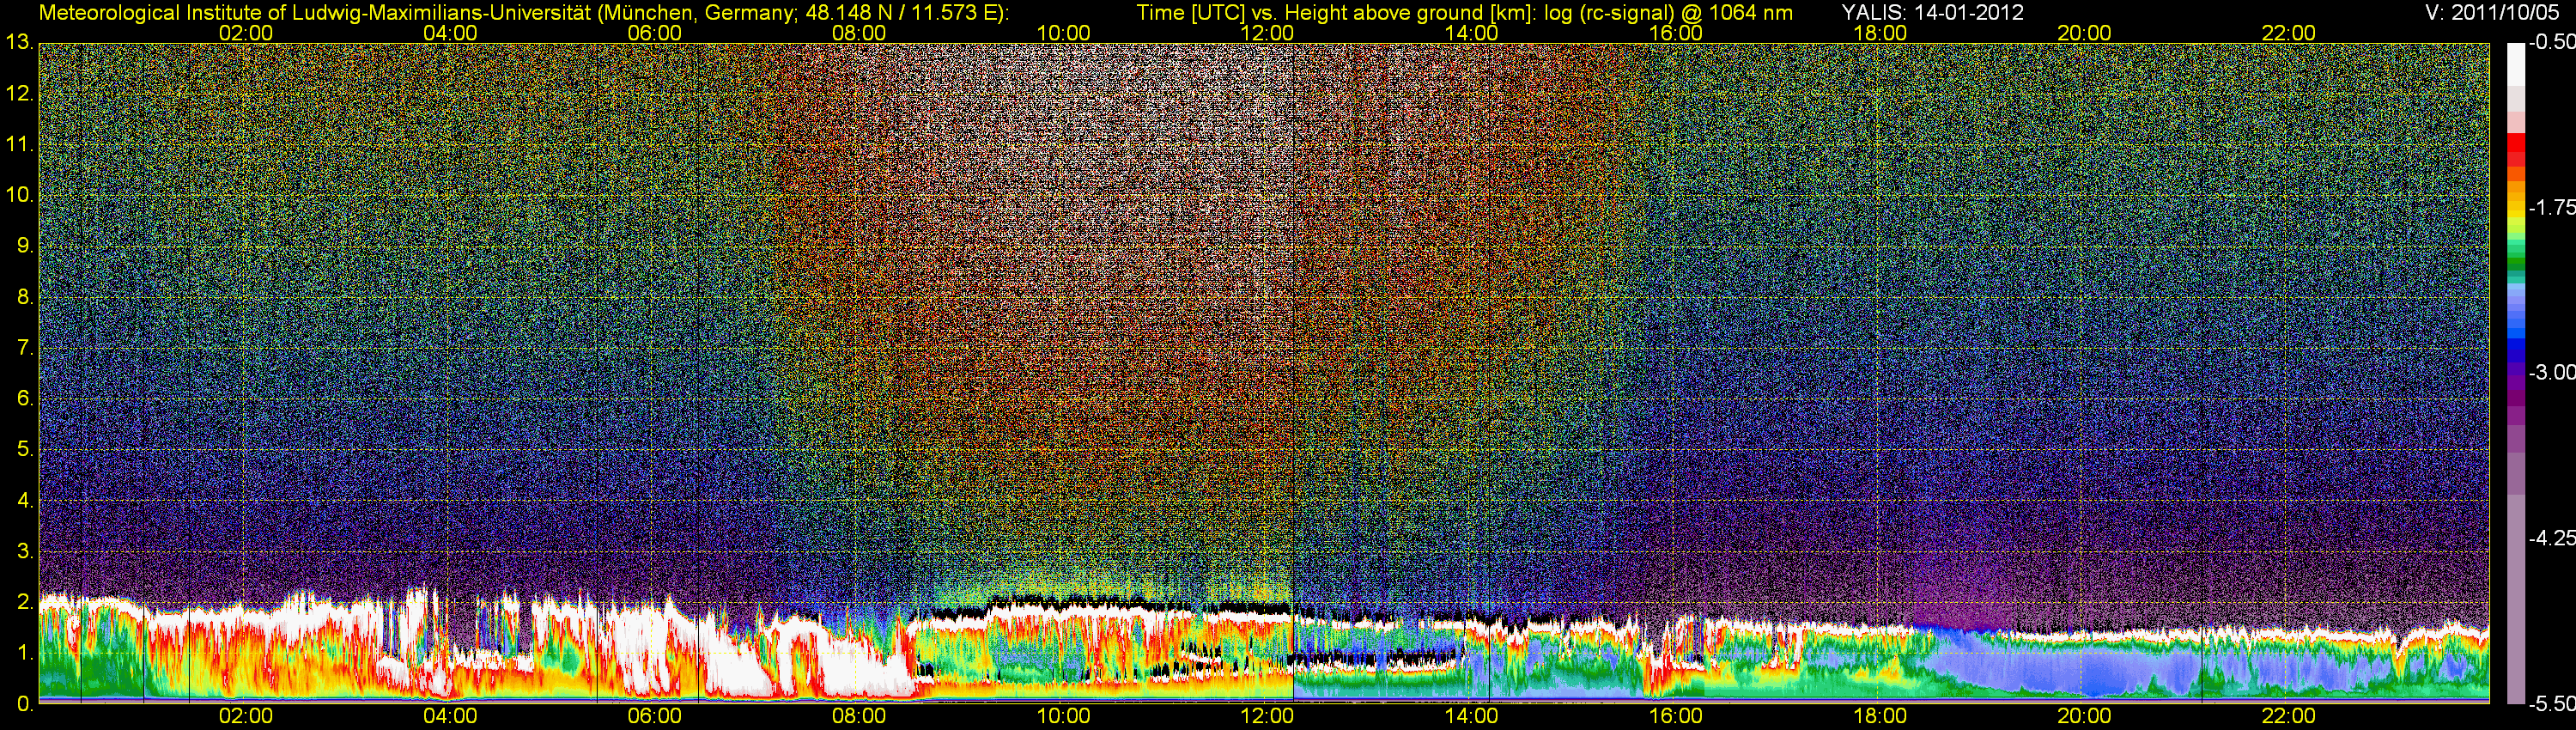Click the -5.50 colorbar value
Image resolution: width=2576 pixels, height=730 pixels.
[2551, 704]
